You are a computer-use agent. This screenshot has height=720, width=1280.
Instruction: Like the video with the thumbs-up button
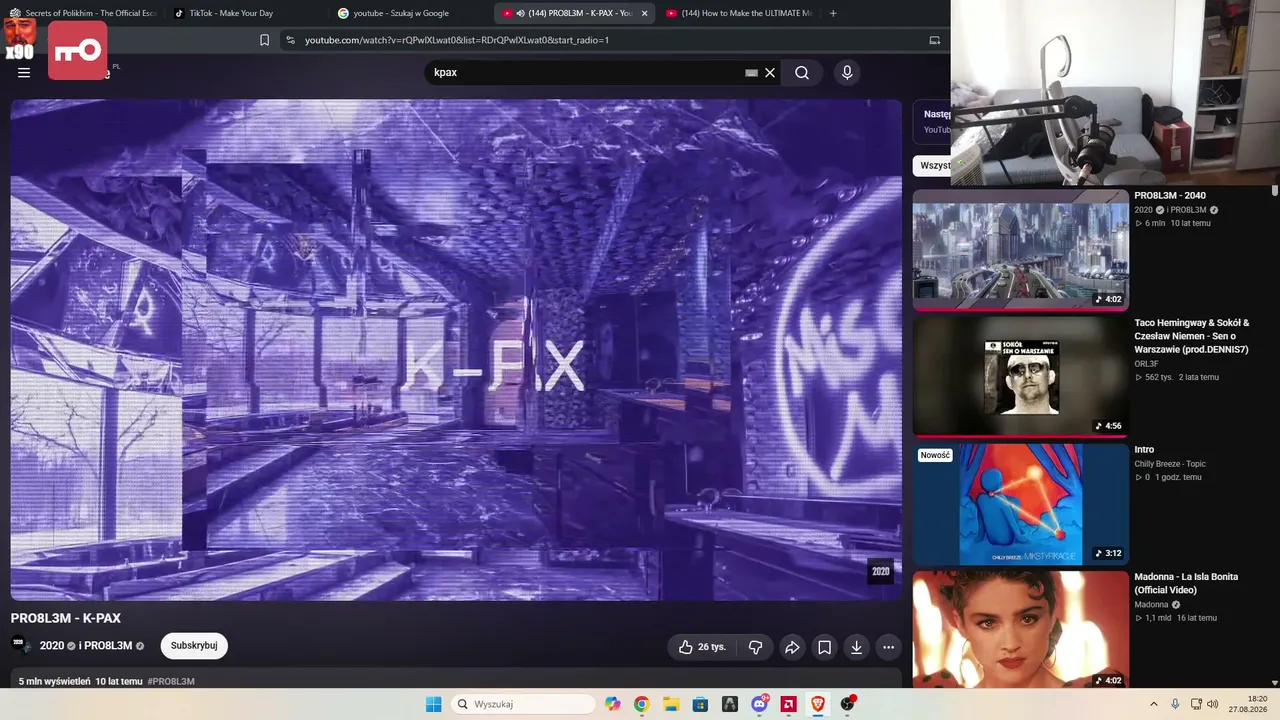pos(701,647)
